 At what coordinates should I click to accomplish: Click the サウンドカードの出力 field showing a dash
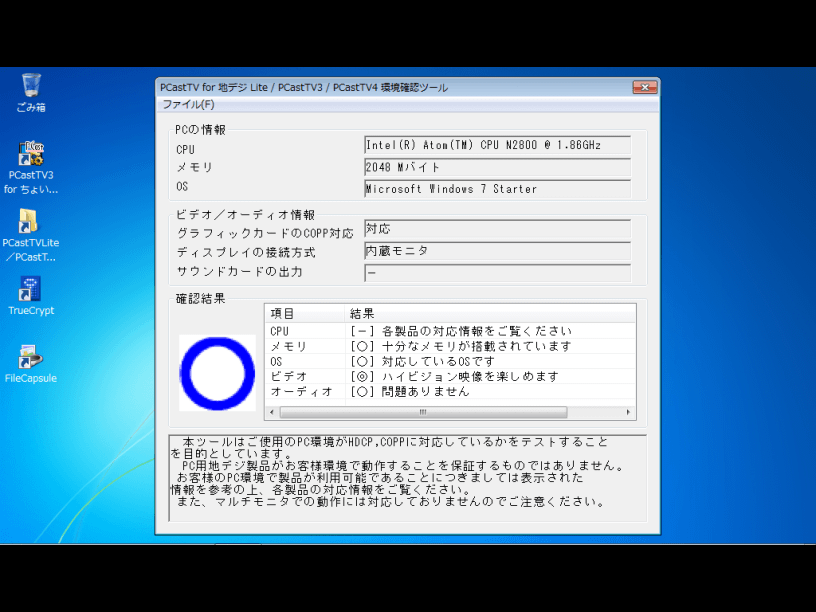(x=498, y=273)
